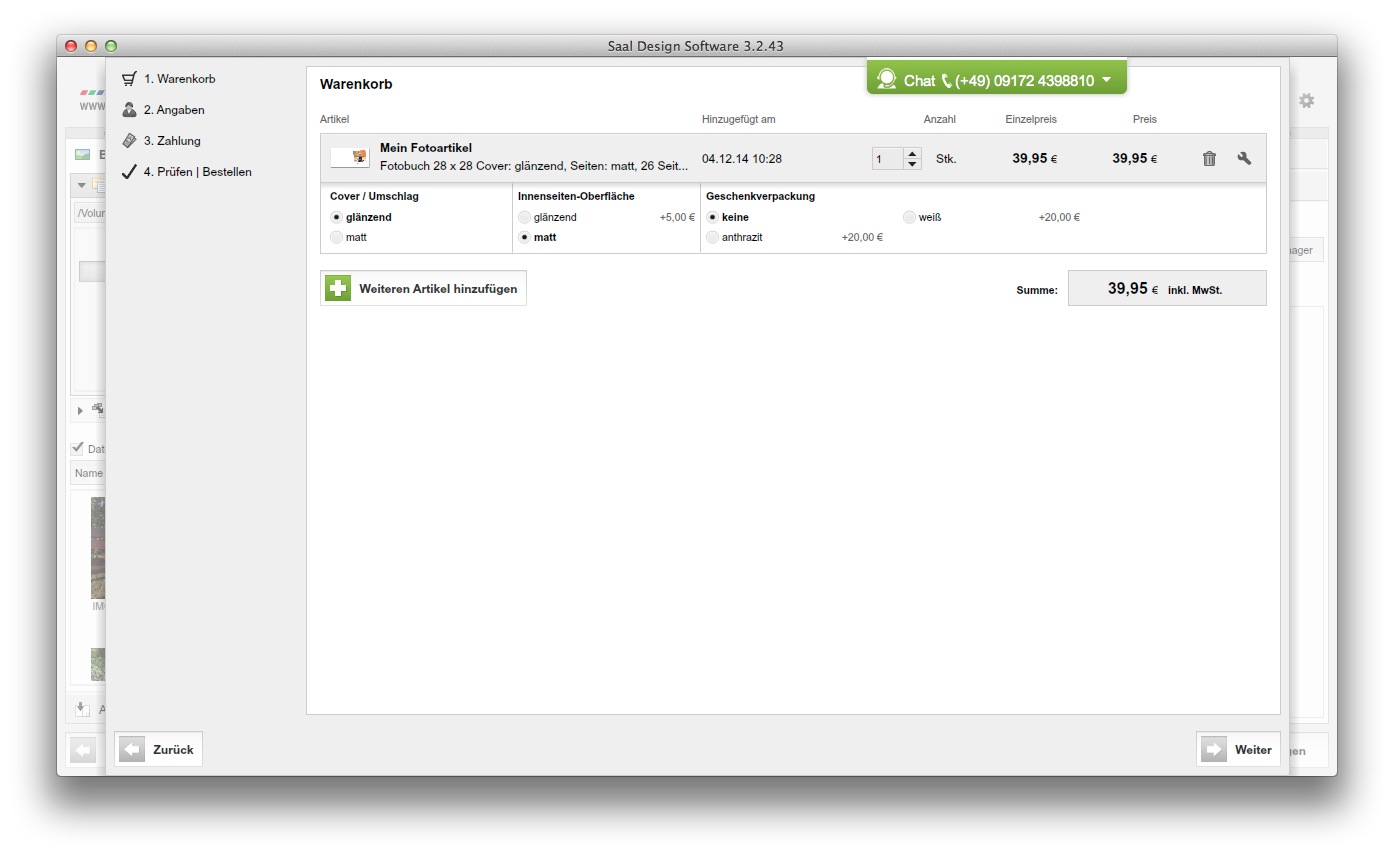Select keine Geschenkverpackung
The image size is (1394, 855).
tap(712, 217)
